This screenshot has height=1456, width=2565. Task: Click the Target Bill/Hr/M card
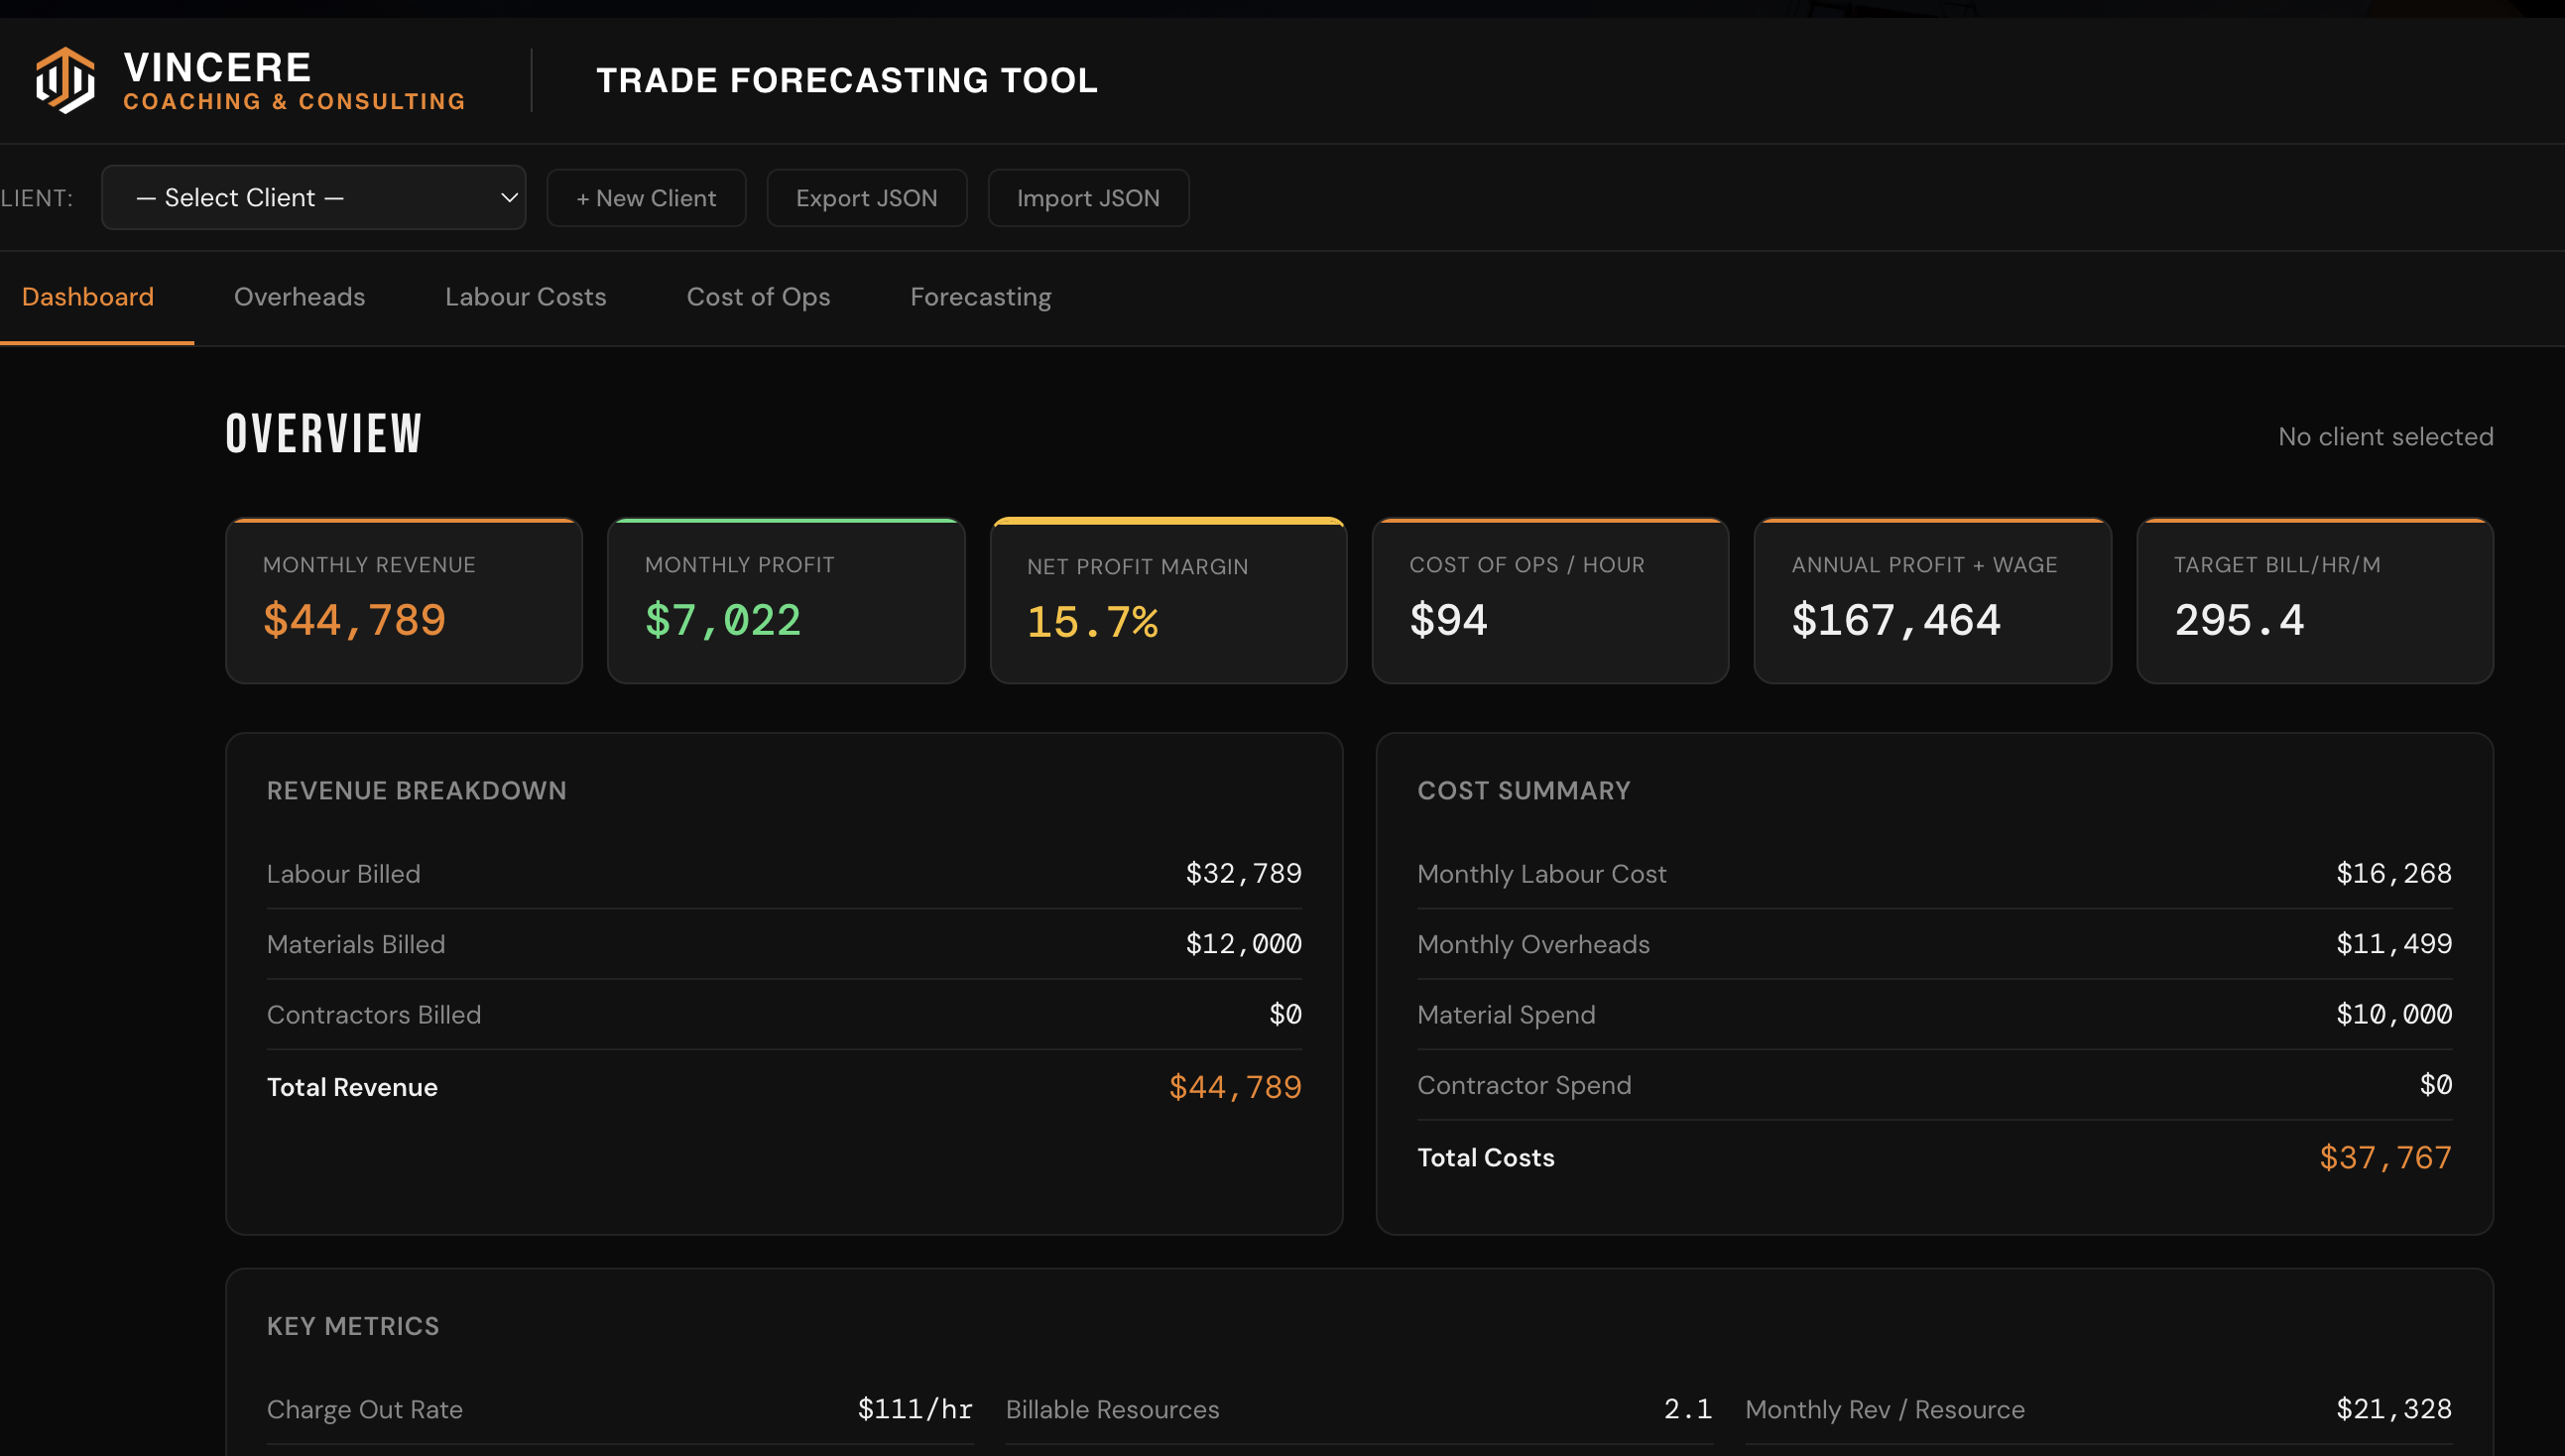tap(2314, 601)
